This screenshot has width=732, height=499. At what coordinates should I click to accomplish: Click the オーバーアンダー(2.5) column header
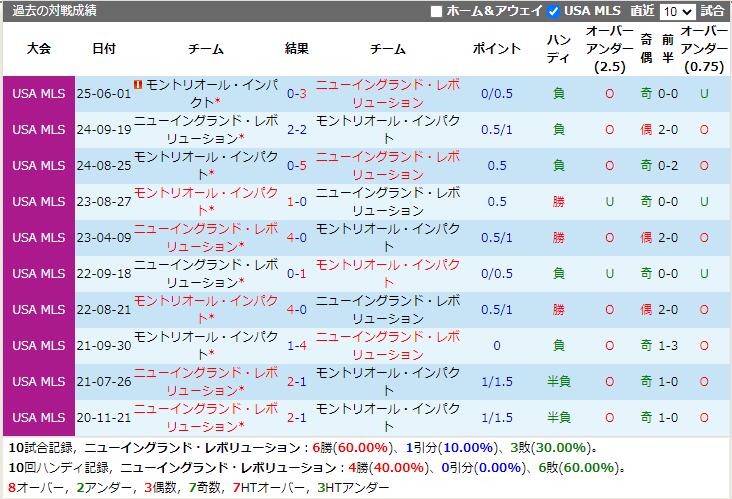click(610, 49)
